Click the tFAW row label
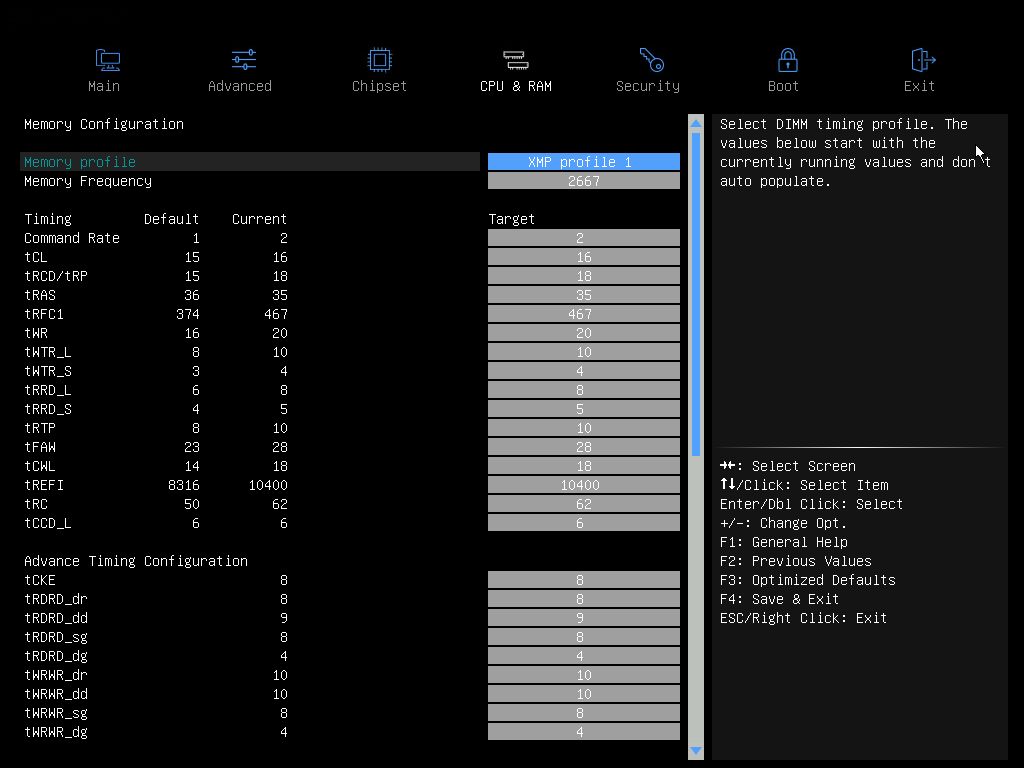Image resolution: width=1024 pixels, height=768 pixels. (40, 447)
